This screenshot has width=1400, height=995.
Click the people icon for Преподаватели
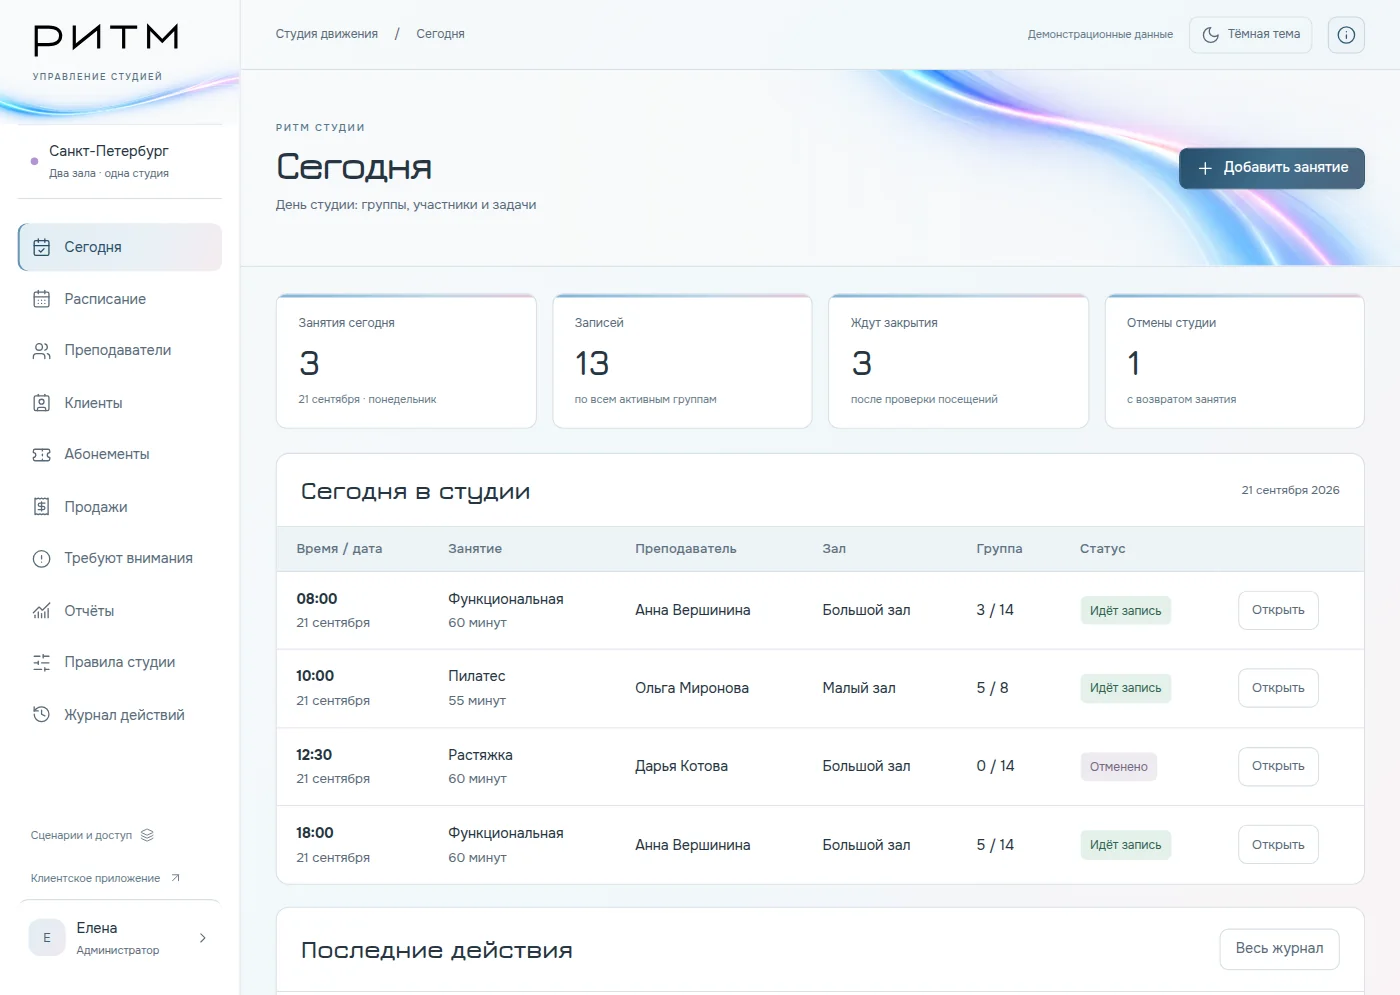(41, 351)
